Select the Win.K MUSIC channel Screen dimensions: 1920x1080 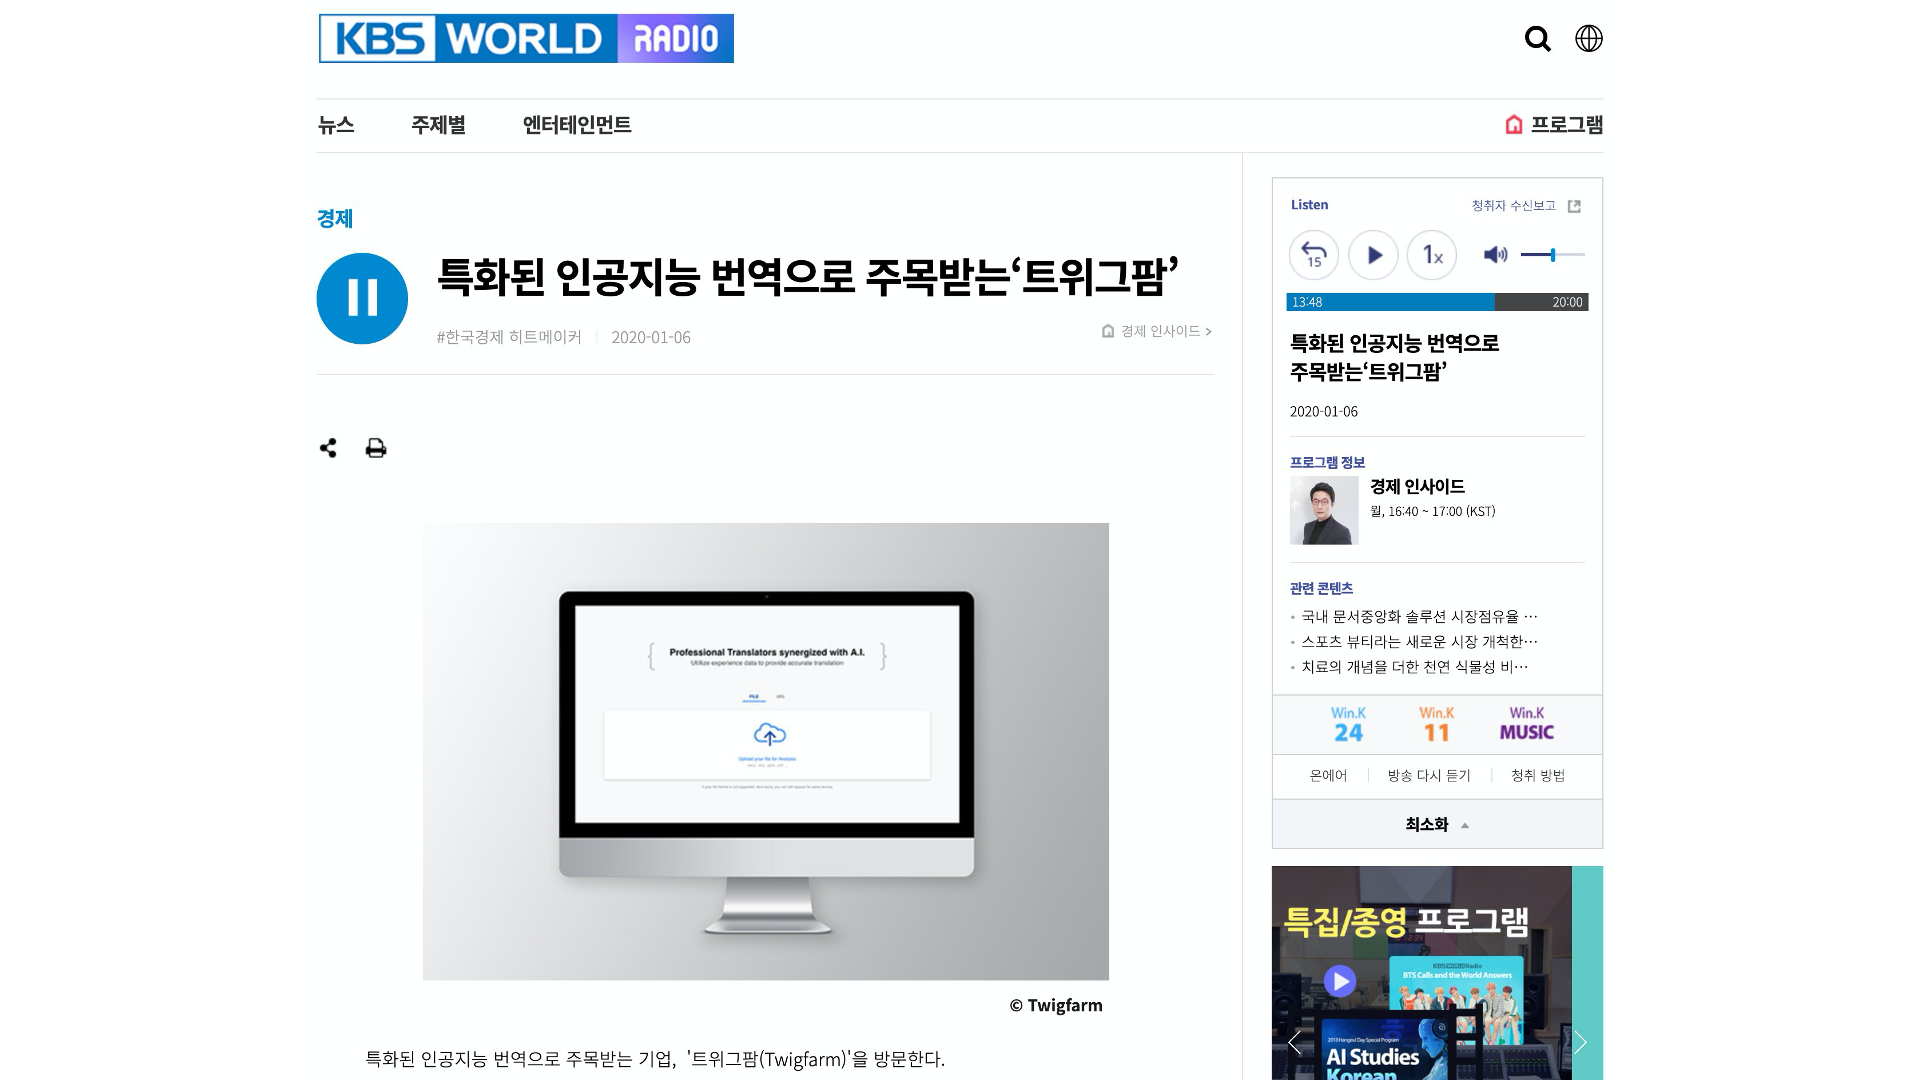tap(1526, 725)
